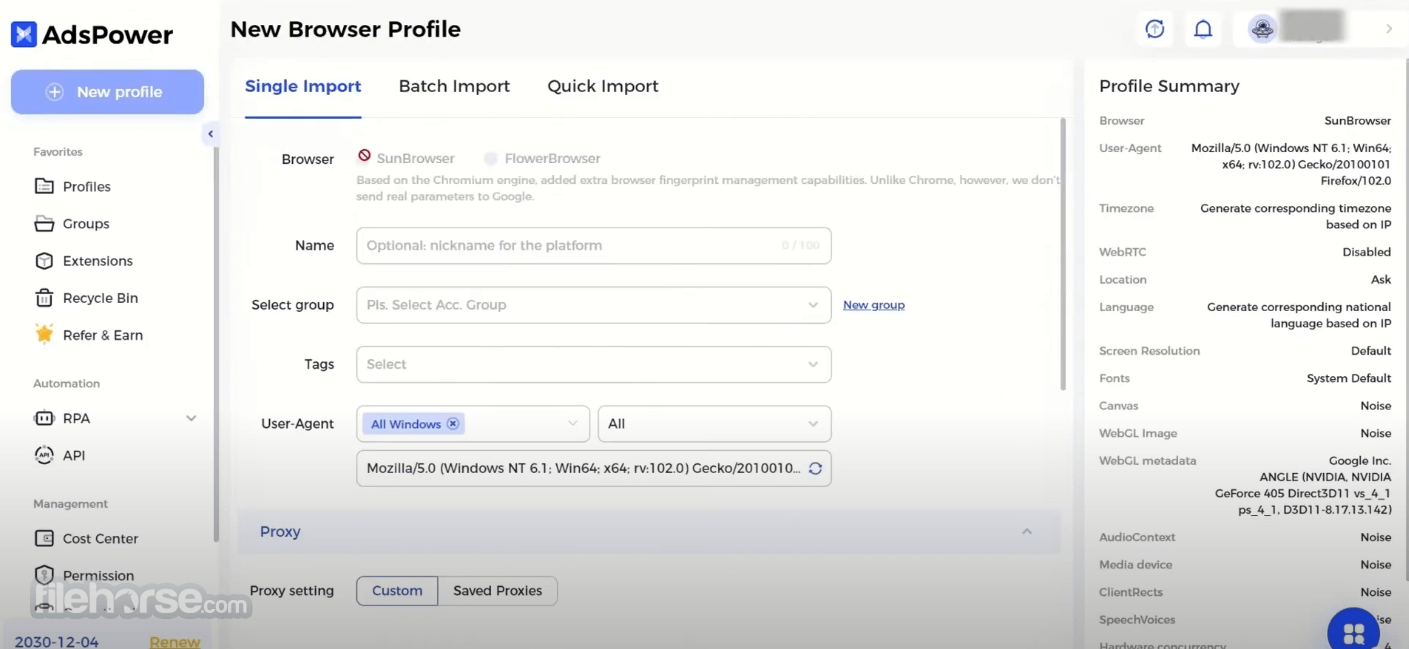Click the Cost Center icon

click(44, 538)
